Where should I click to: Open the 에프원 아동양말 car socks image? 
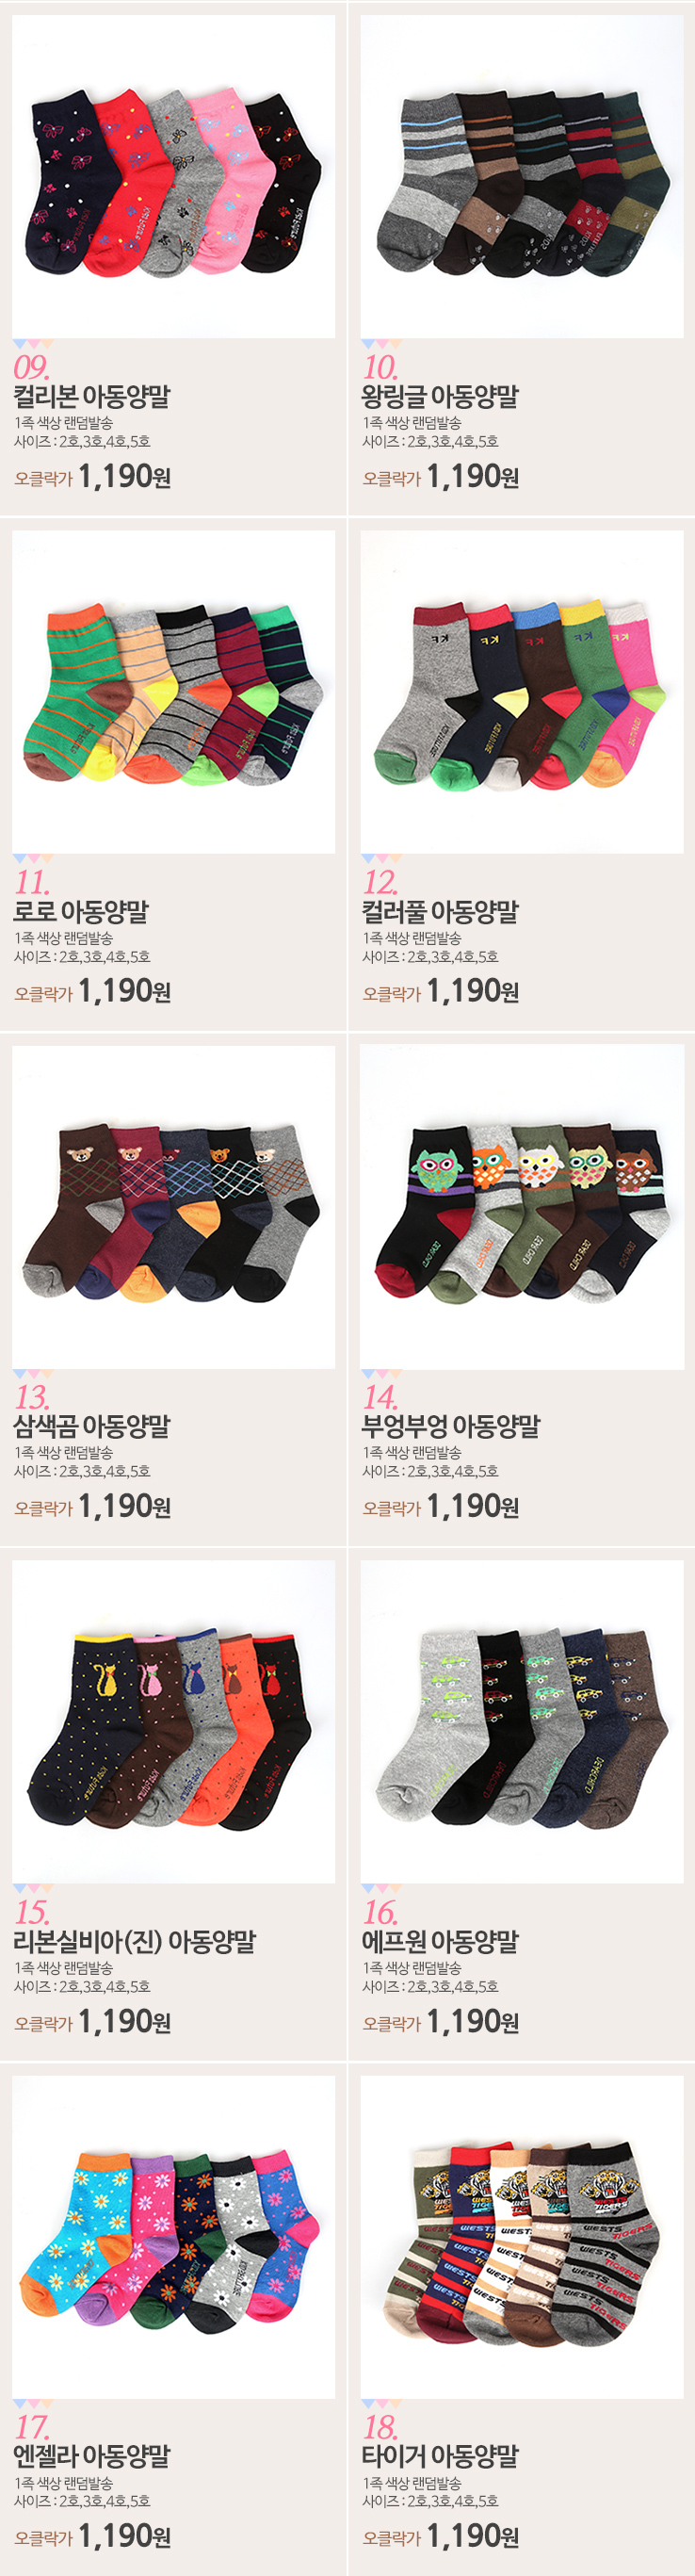[x=522, y=1721]
